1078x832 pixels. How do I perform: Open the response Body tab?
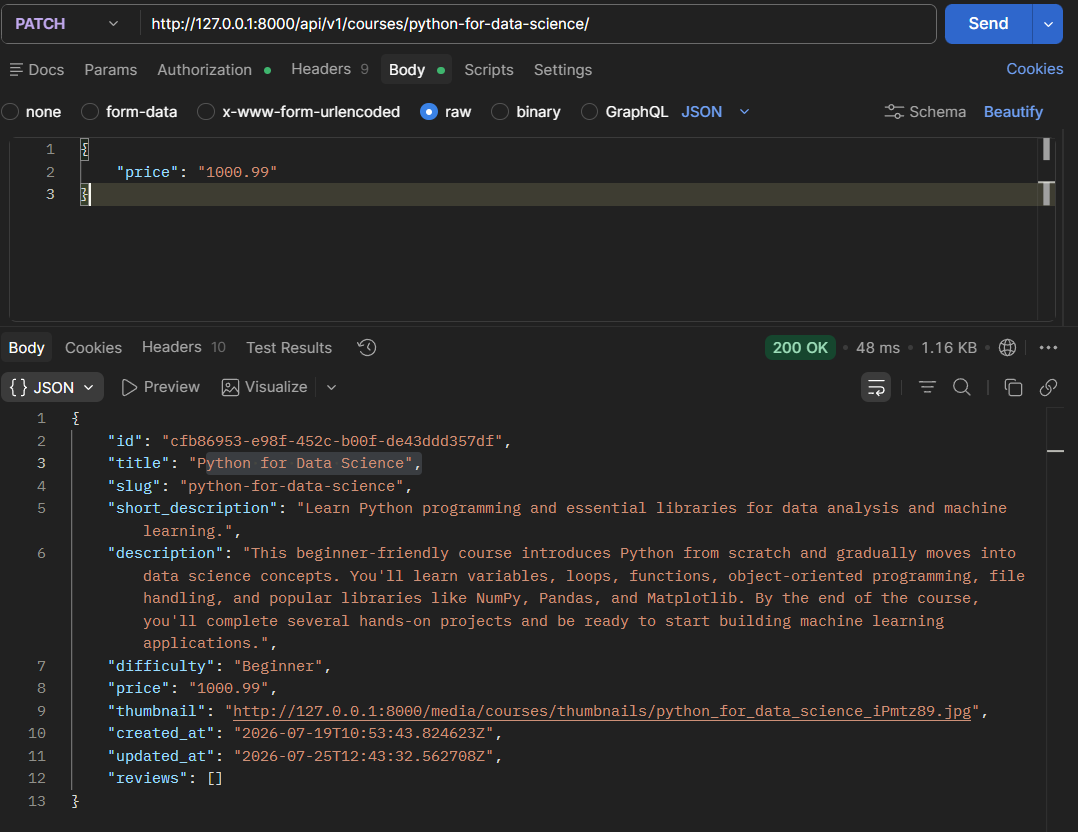(26, 348)
